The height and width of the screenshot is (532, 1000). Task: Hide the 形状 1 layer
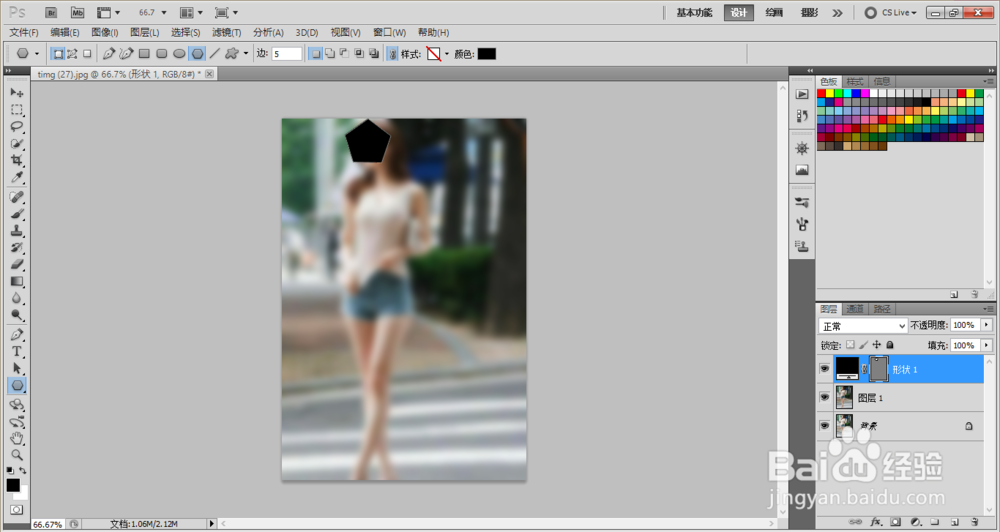pyautogui.click(x=825, y=369)
